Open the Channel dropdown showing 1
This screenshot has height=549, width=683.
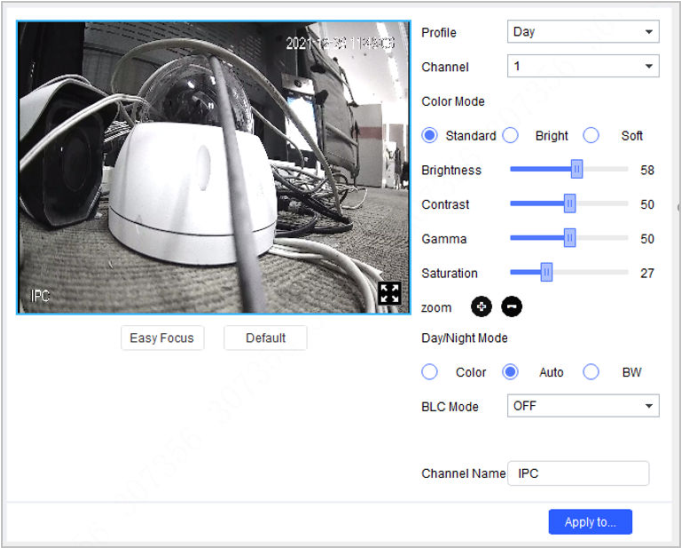(583, 66)
